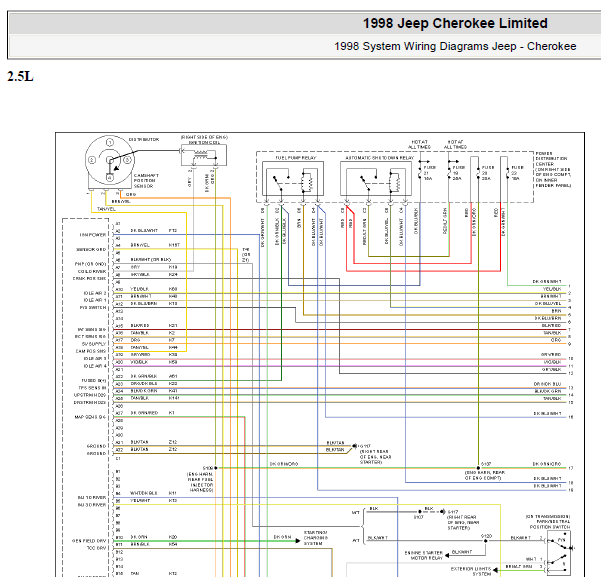
Task: Click the 'AUTOMATIC SHUTDOWN RELAY' label
Action: click(x=379, y=158)
